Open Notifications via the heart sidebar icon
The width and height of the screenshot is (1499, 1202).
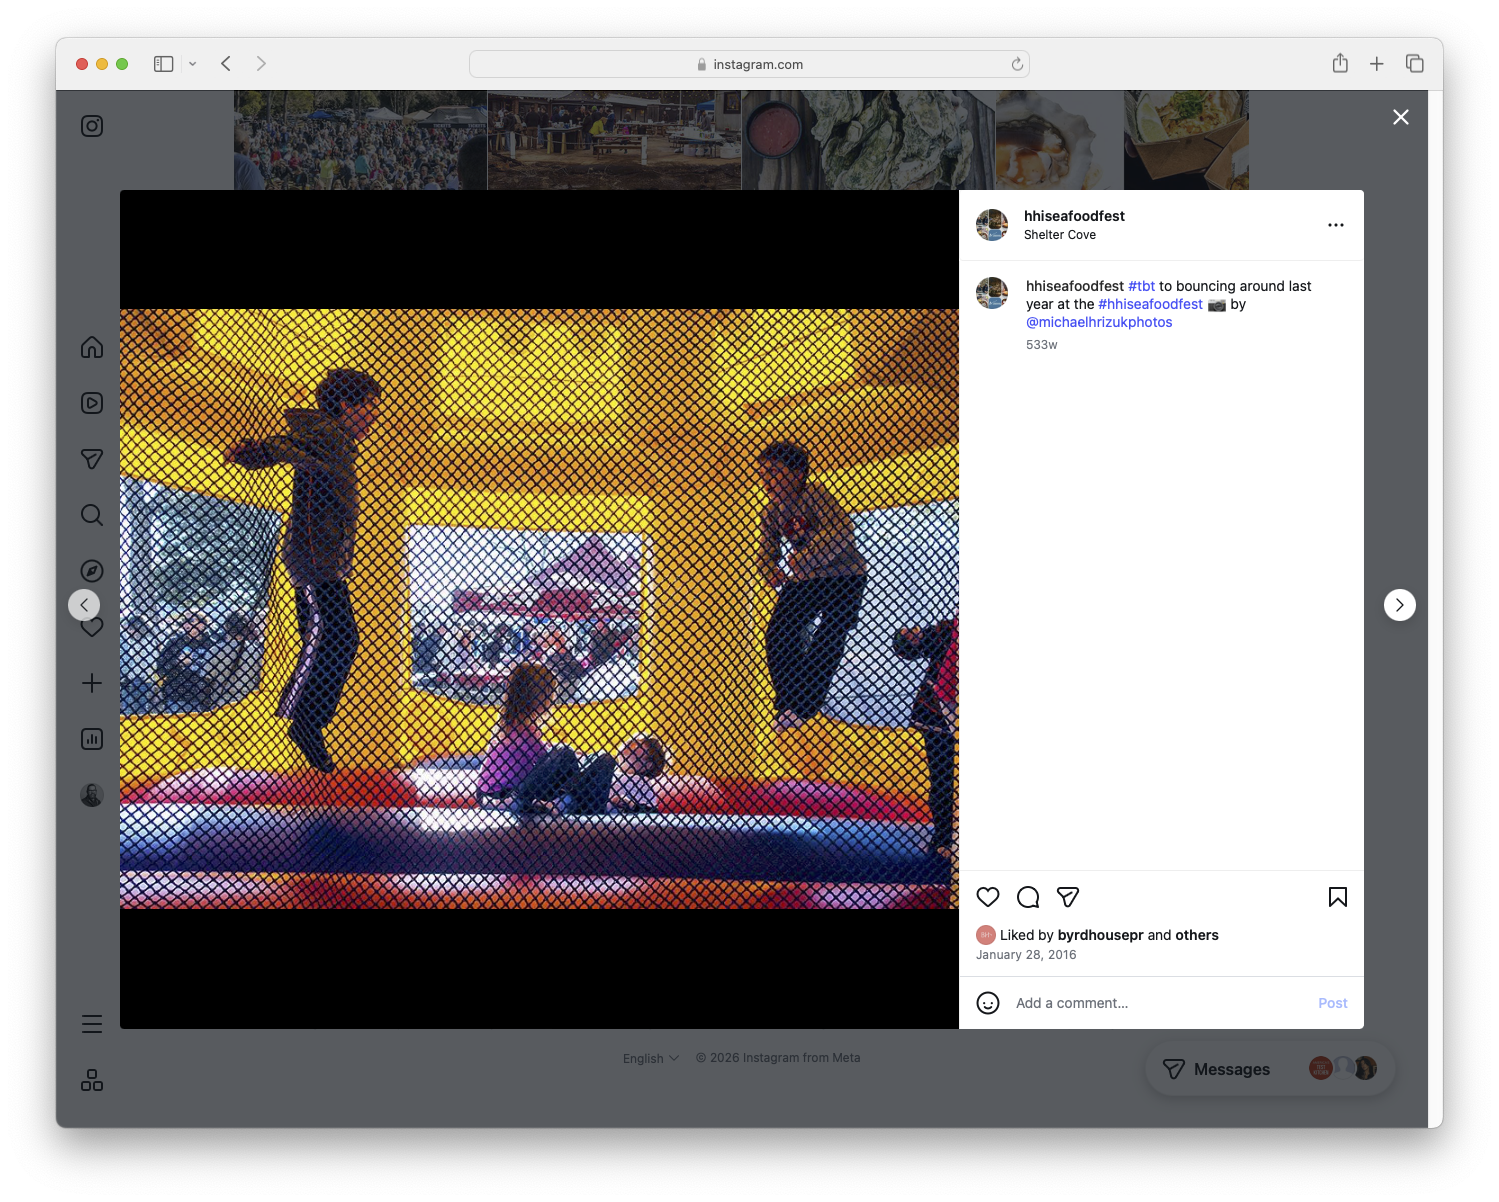(91, 627)
